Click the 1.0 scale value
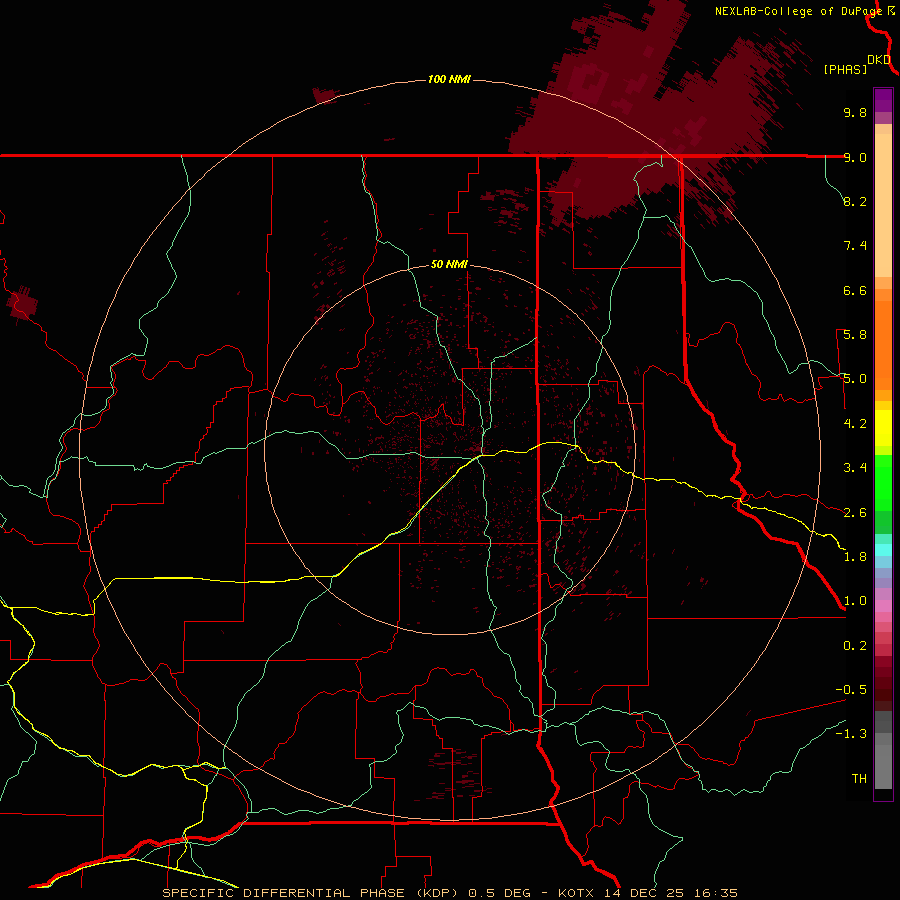 point(855,601)
